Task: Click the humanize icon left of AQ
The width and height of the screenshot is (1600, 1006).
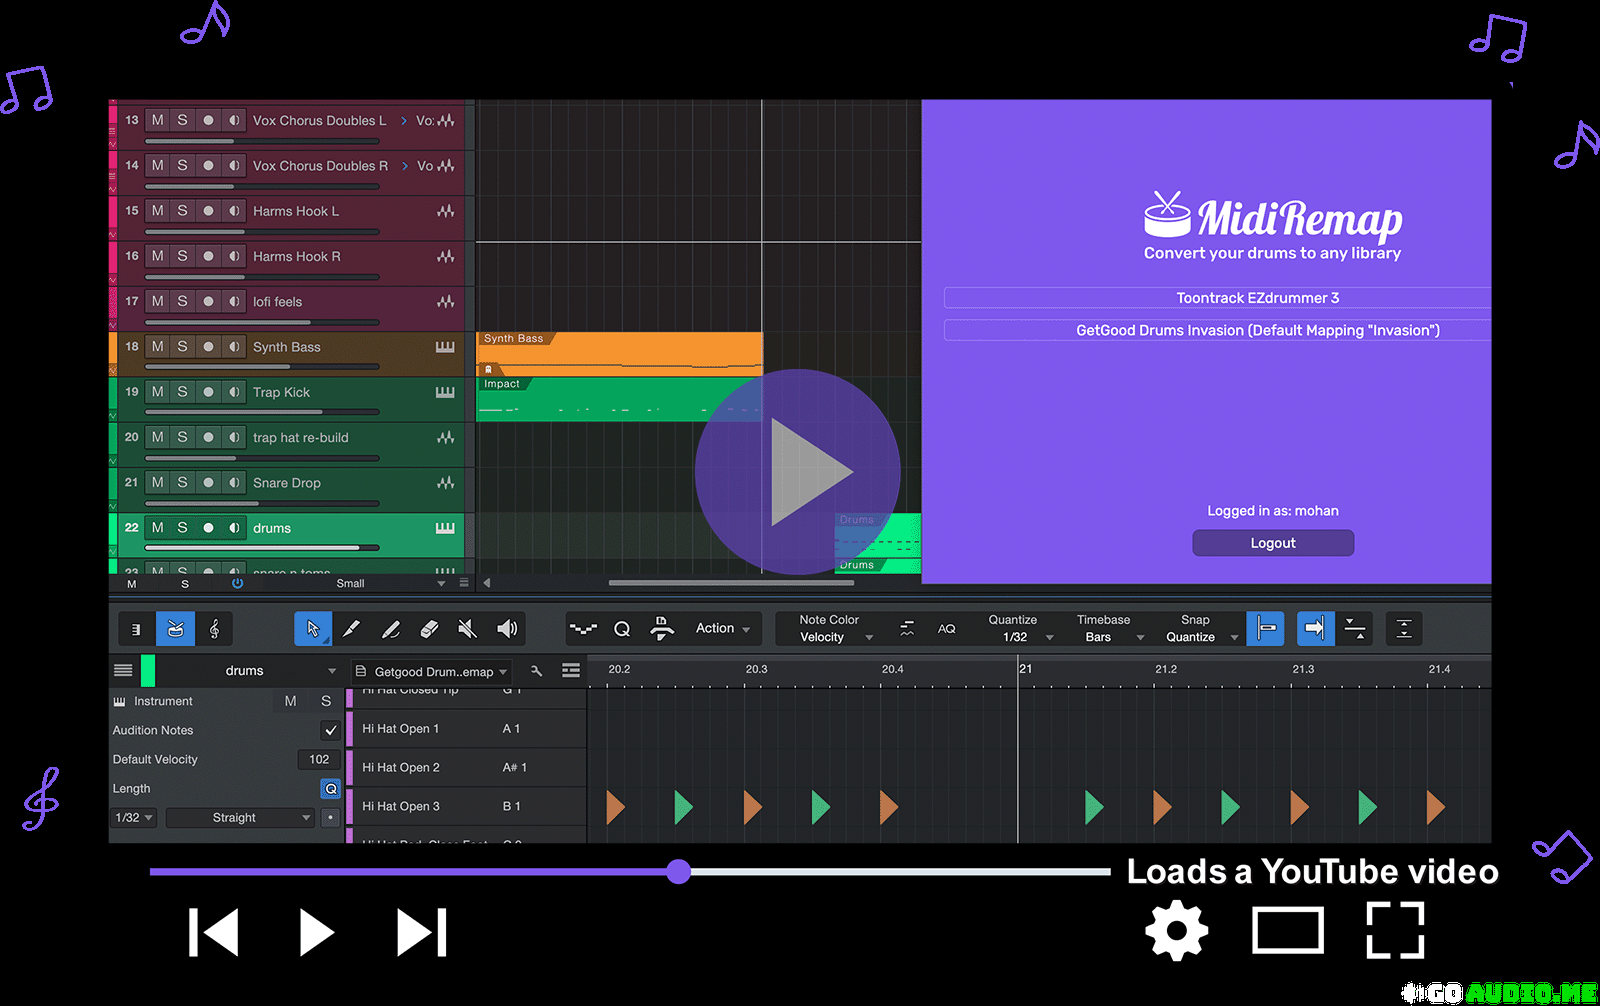Action: click(907, 629)
